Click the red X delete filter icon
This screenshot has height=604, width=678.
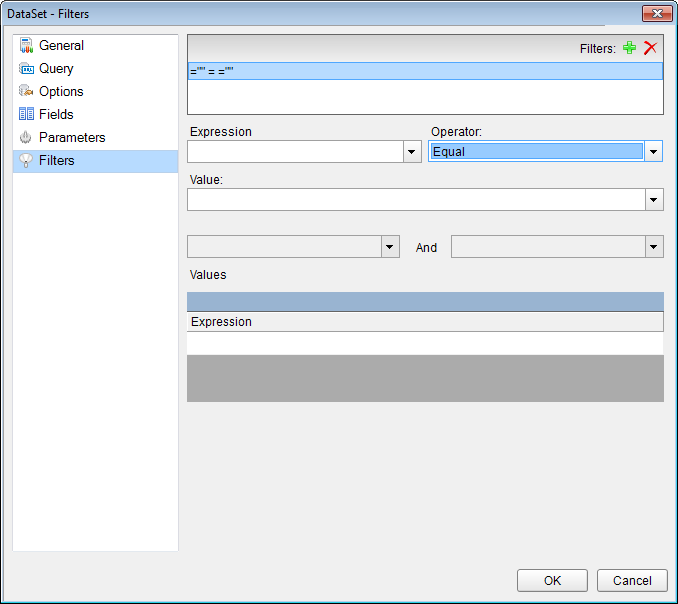650,48
